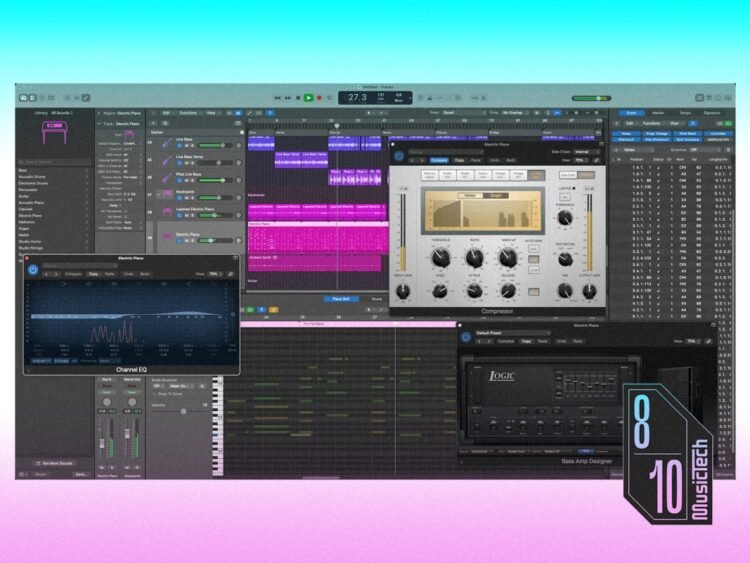
Task: Adjust the Phat Live Bass volume slider
Action: (215, 180)
